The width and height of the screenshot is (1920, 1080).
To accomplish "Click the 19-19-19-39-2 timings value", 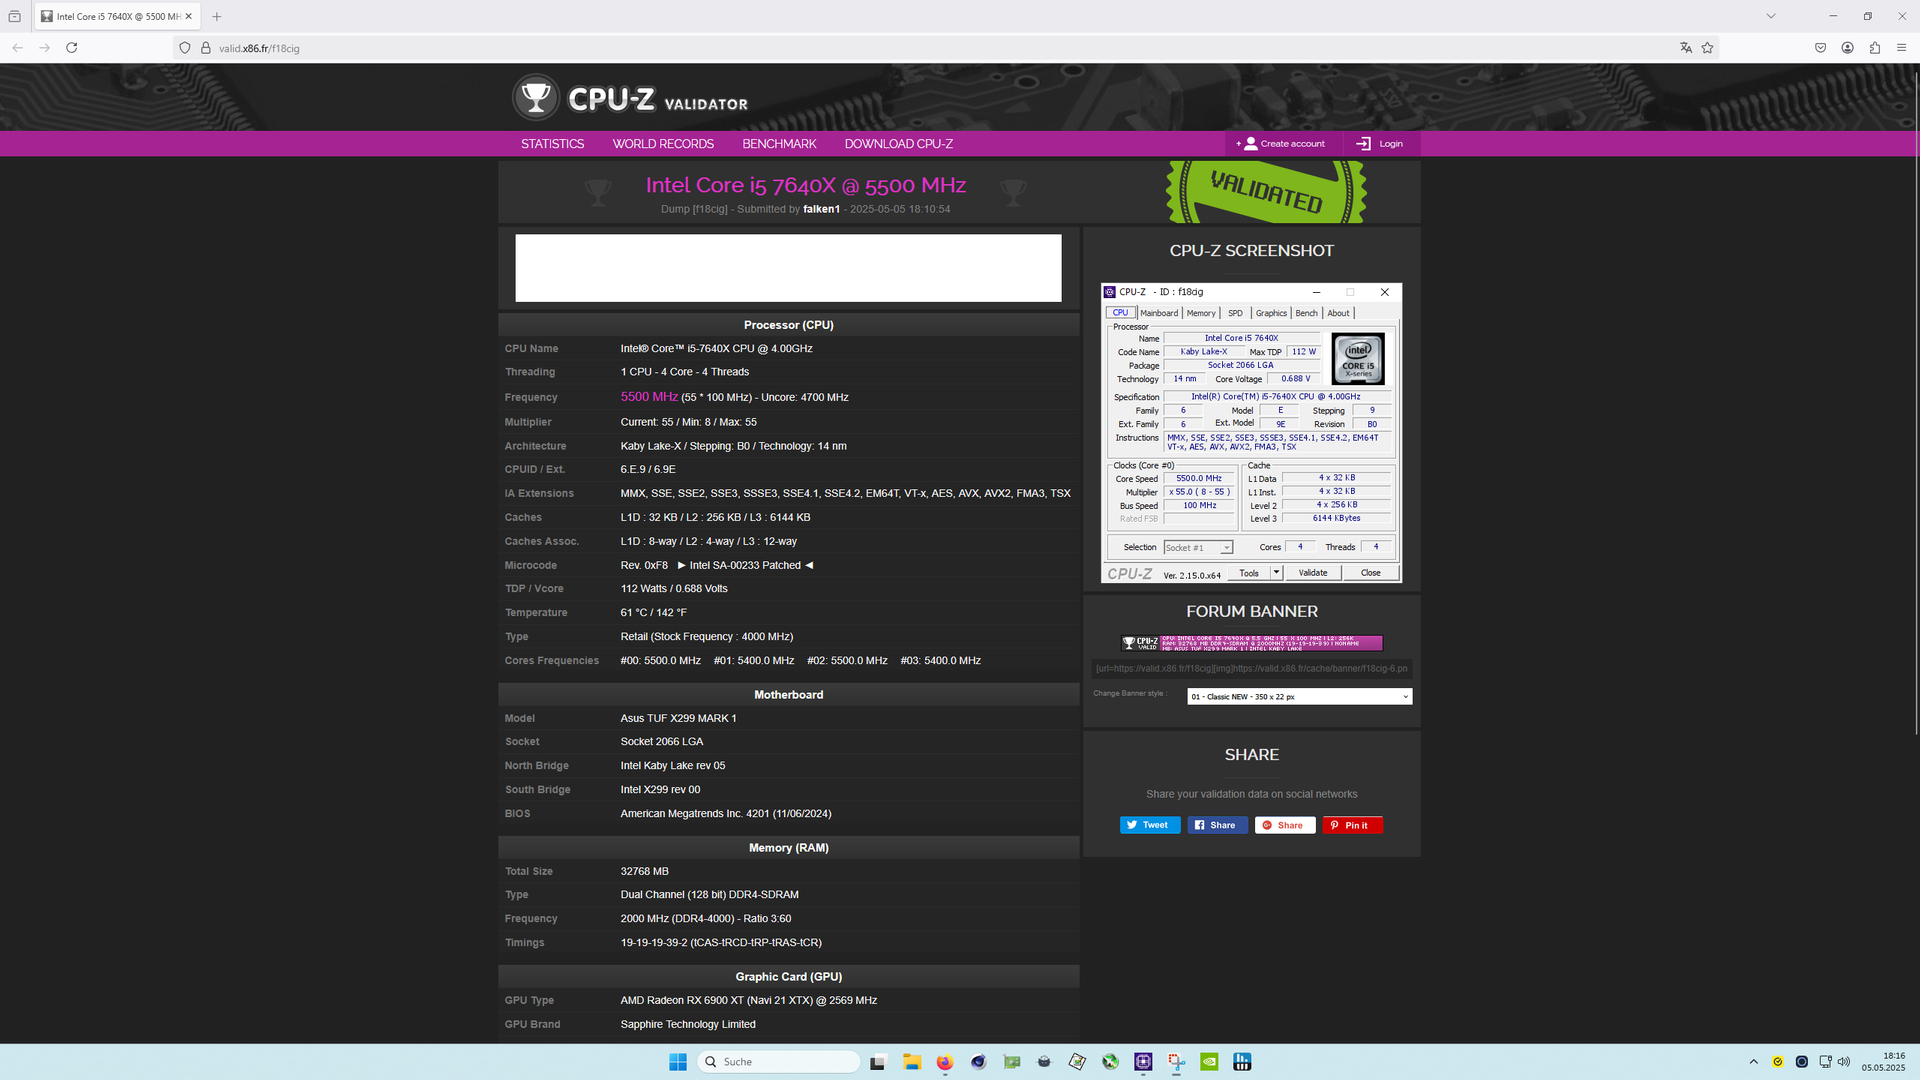I will click(720, 942).
